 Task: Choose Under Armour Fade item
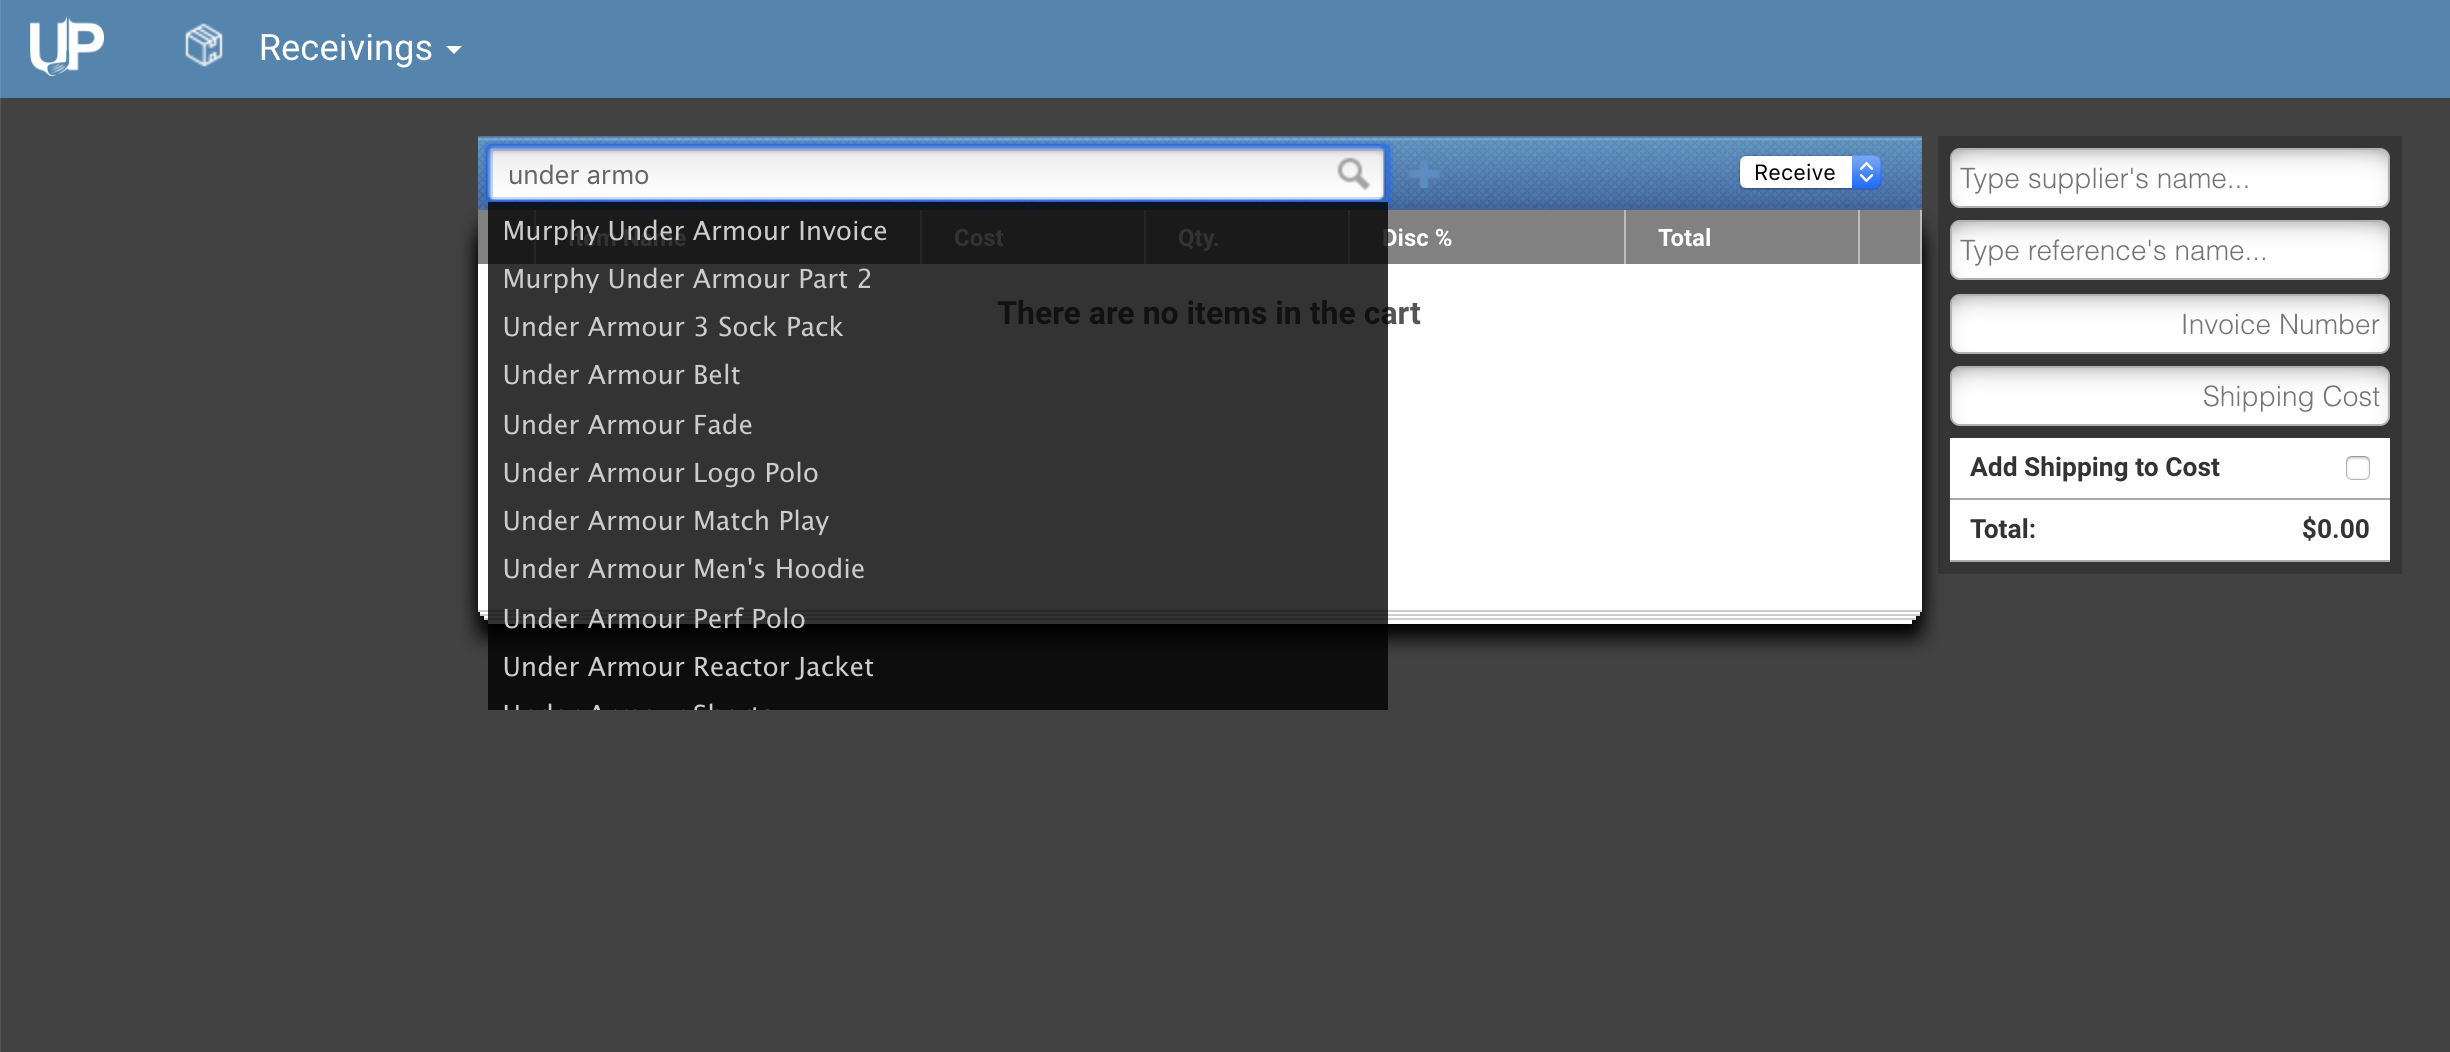627,425
